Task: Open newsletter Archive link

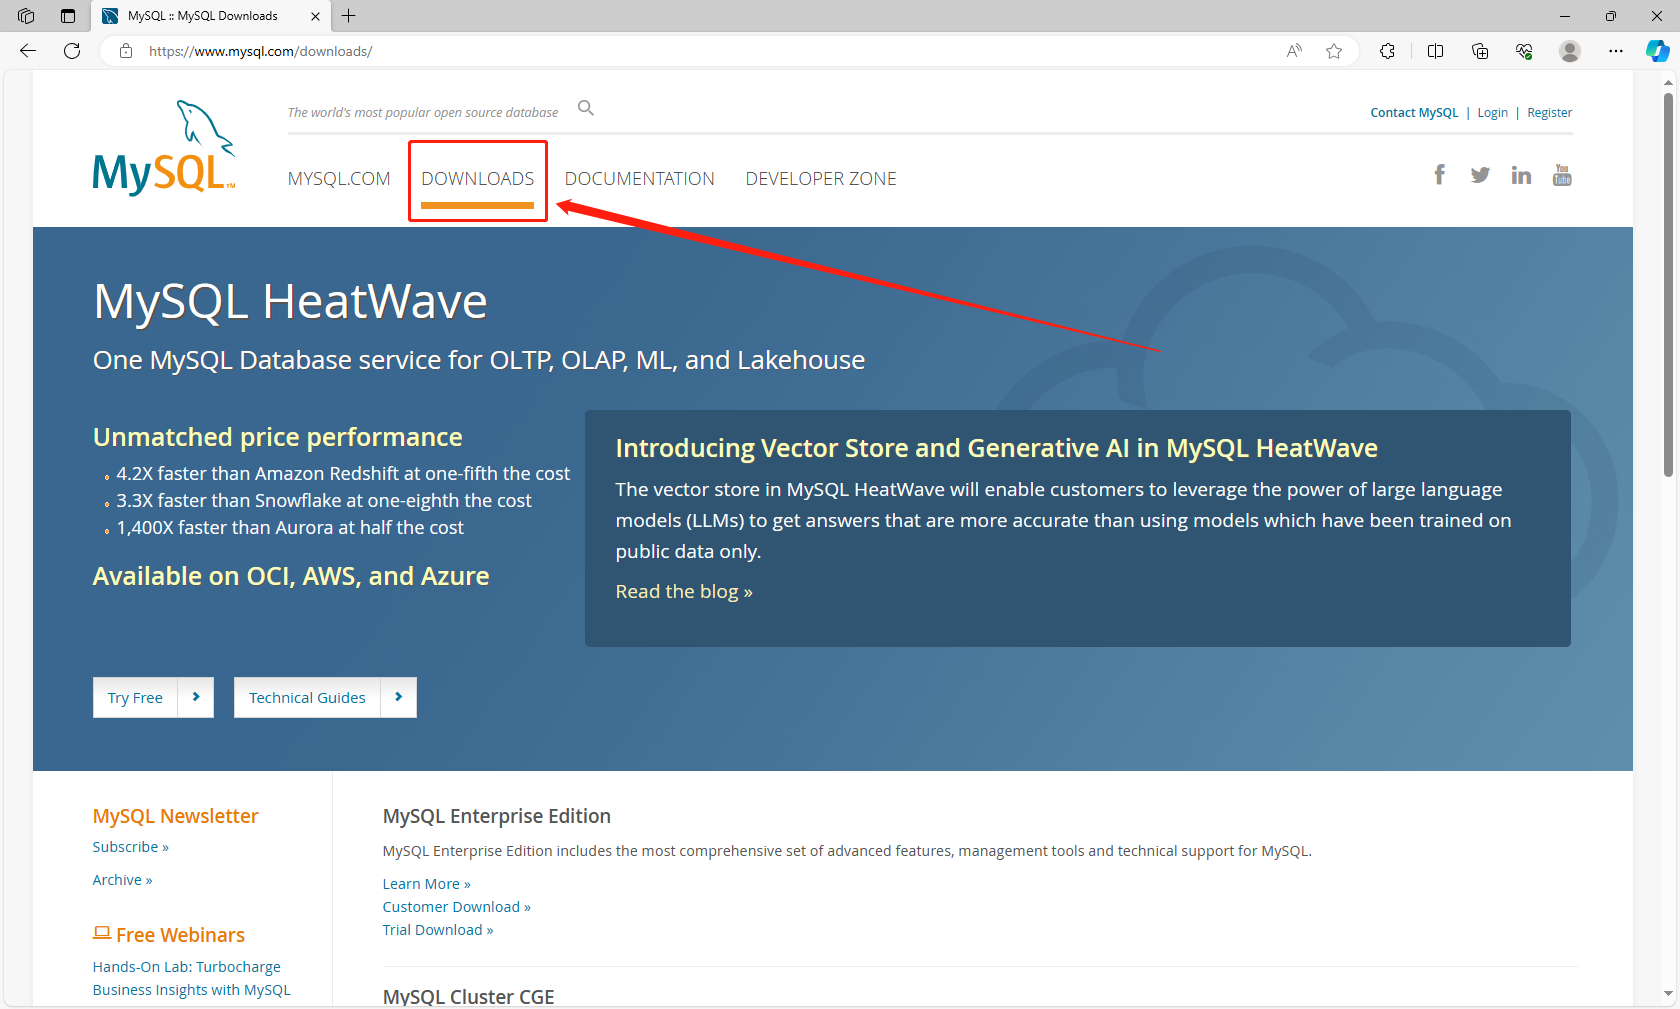Action: point(122,880)
